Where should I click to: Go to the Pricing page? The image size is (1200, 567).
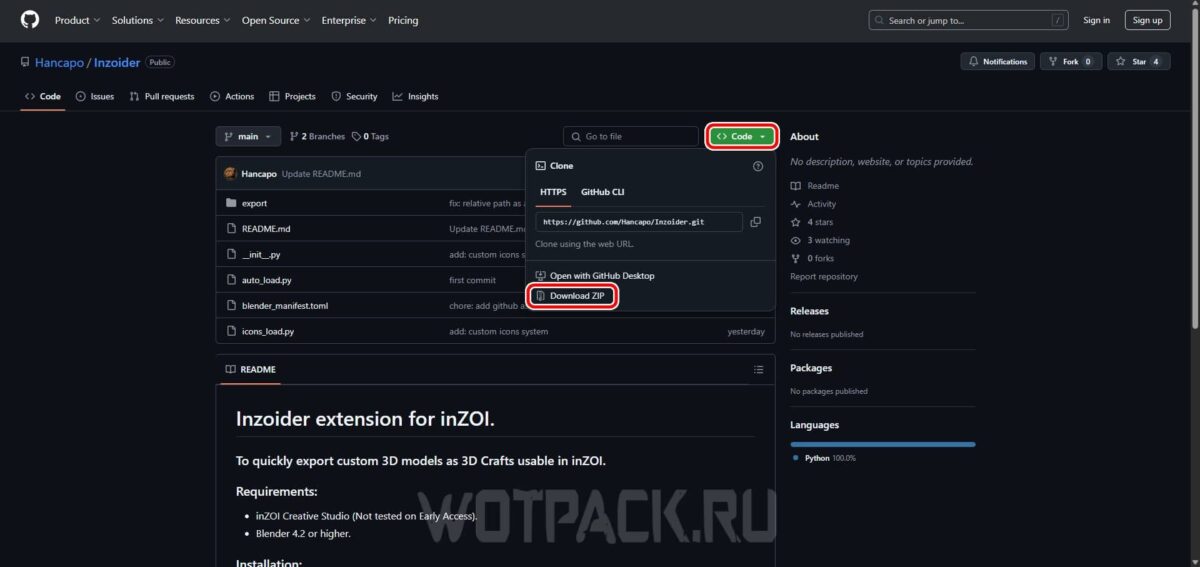coord(403,20)
